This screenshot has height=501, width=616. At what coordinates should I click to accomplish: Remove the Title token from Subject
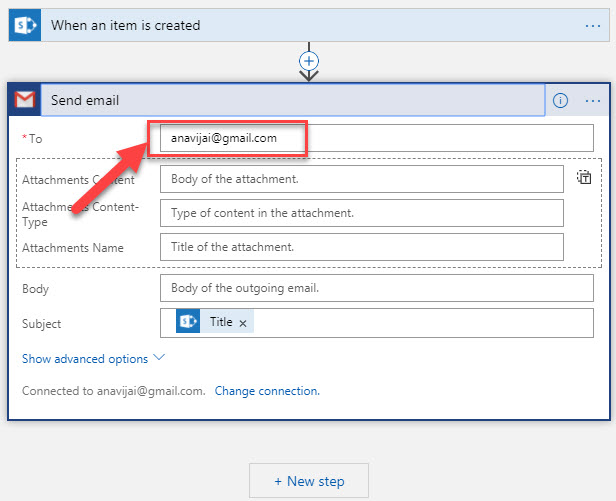[x=243, y=323]
